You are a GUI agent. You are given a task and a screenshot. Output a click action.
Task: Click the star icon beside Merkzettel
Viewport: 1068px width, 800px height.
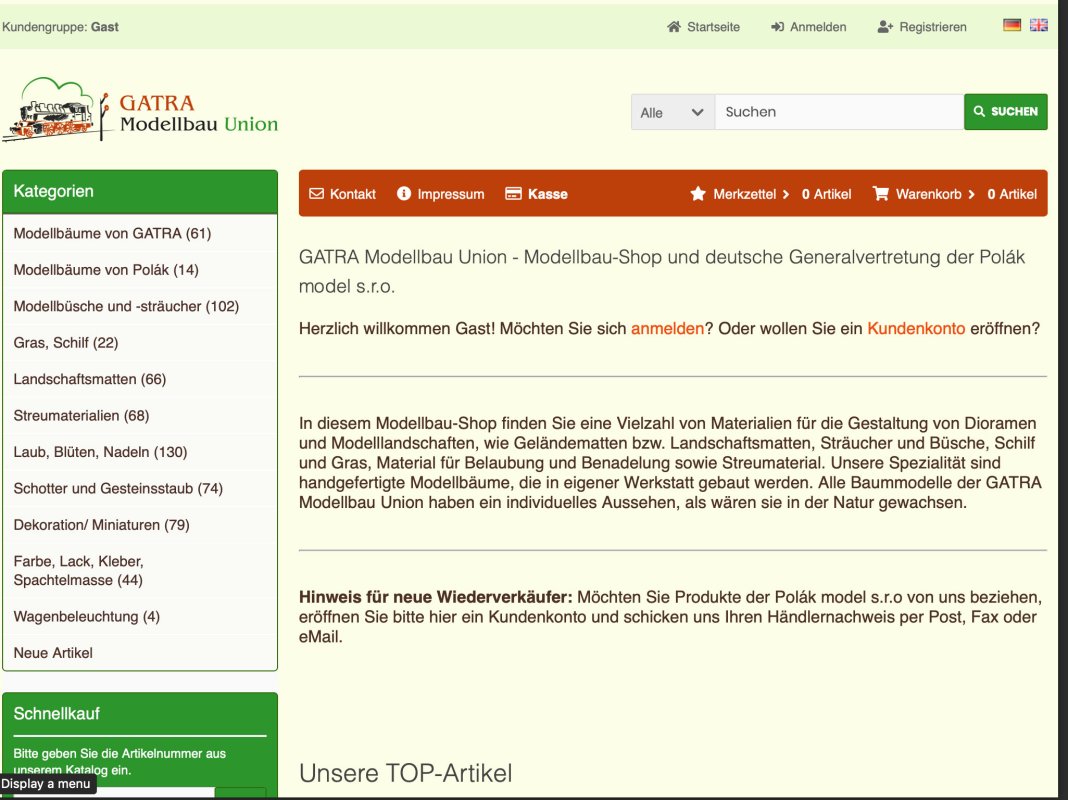pyautogui.click(x=698, y=194)
